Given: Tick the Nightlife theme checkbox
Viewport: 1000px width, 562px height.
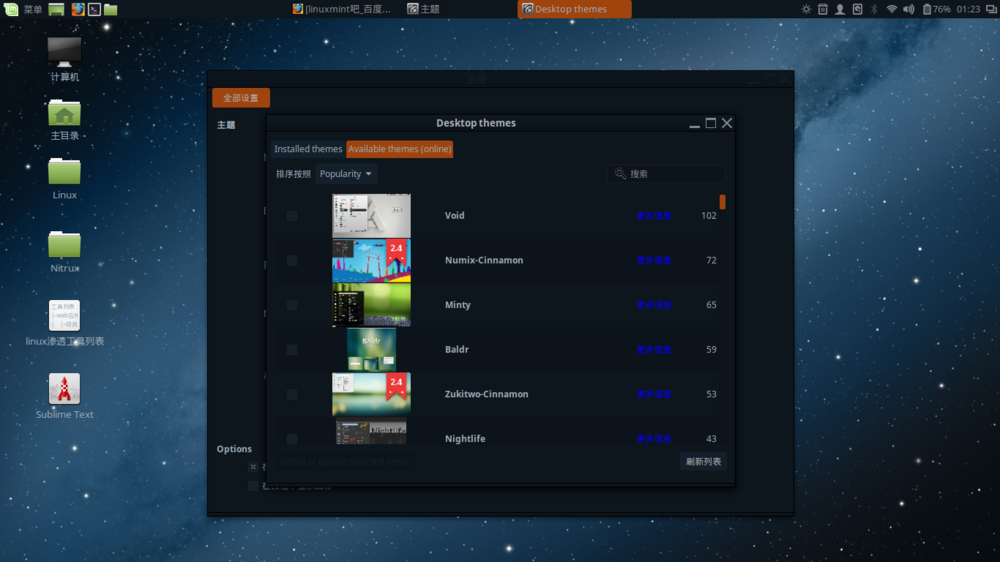Looking at the screenshot, I should 292,439.
